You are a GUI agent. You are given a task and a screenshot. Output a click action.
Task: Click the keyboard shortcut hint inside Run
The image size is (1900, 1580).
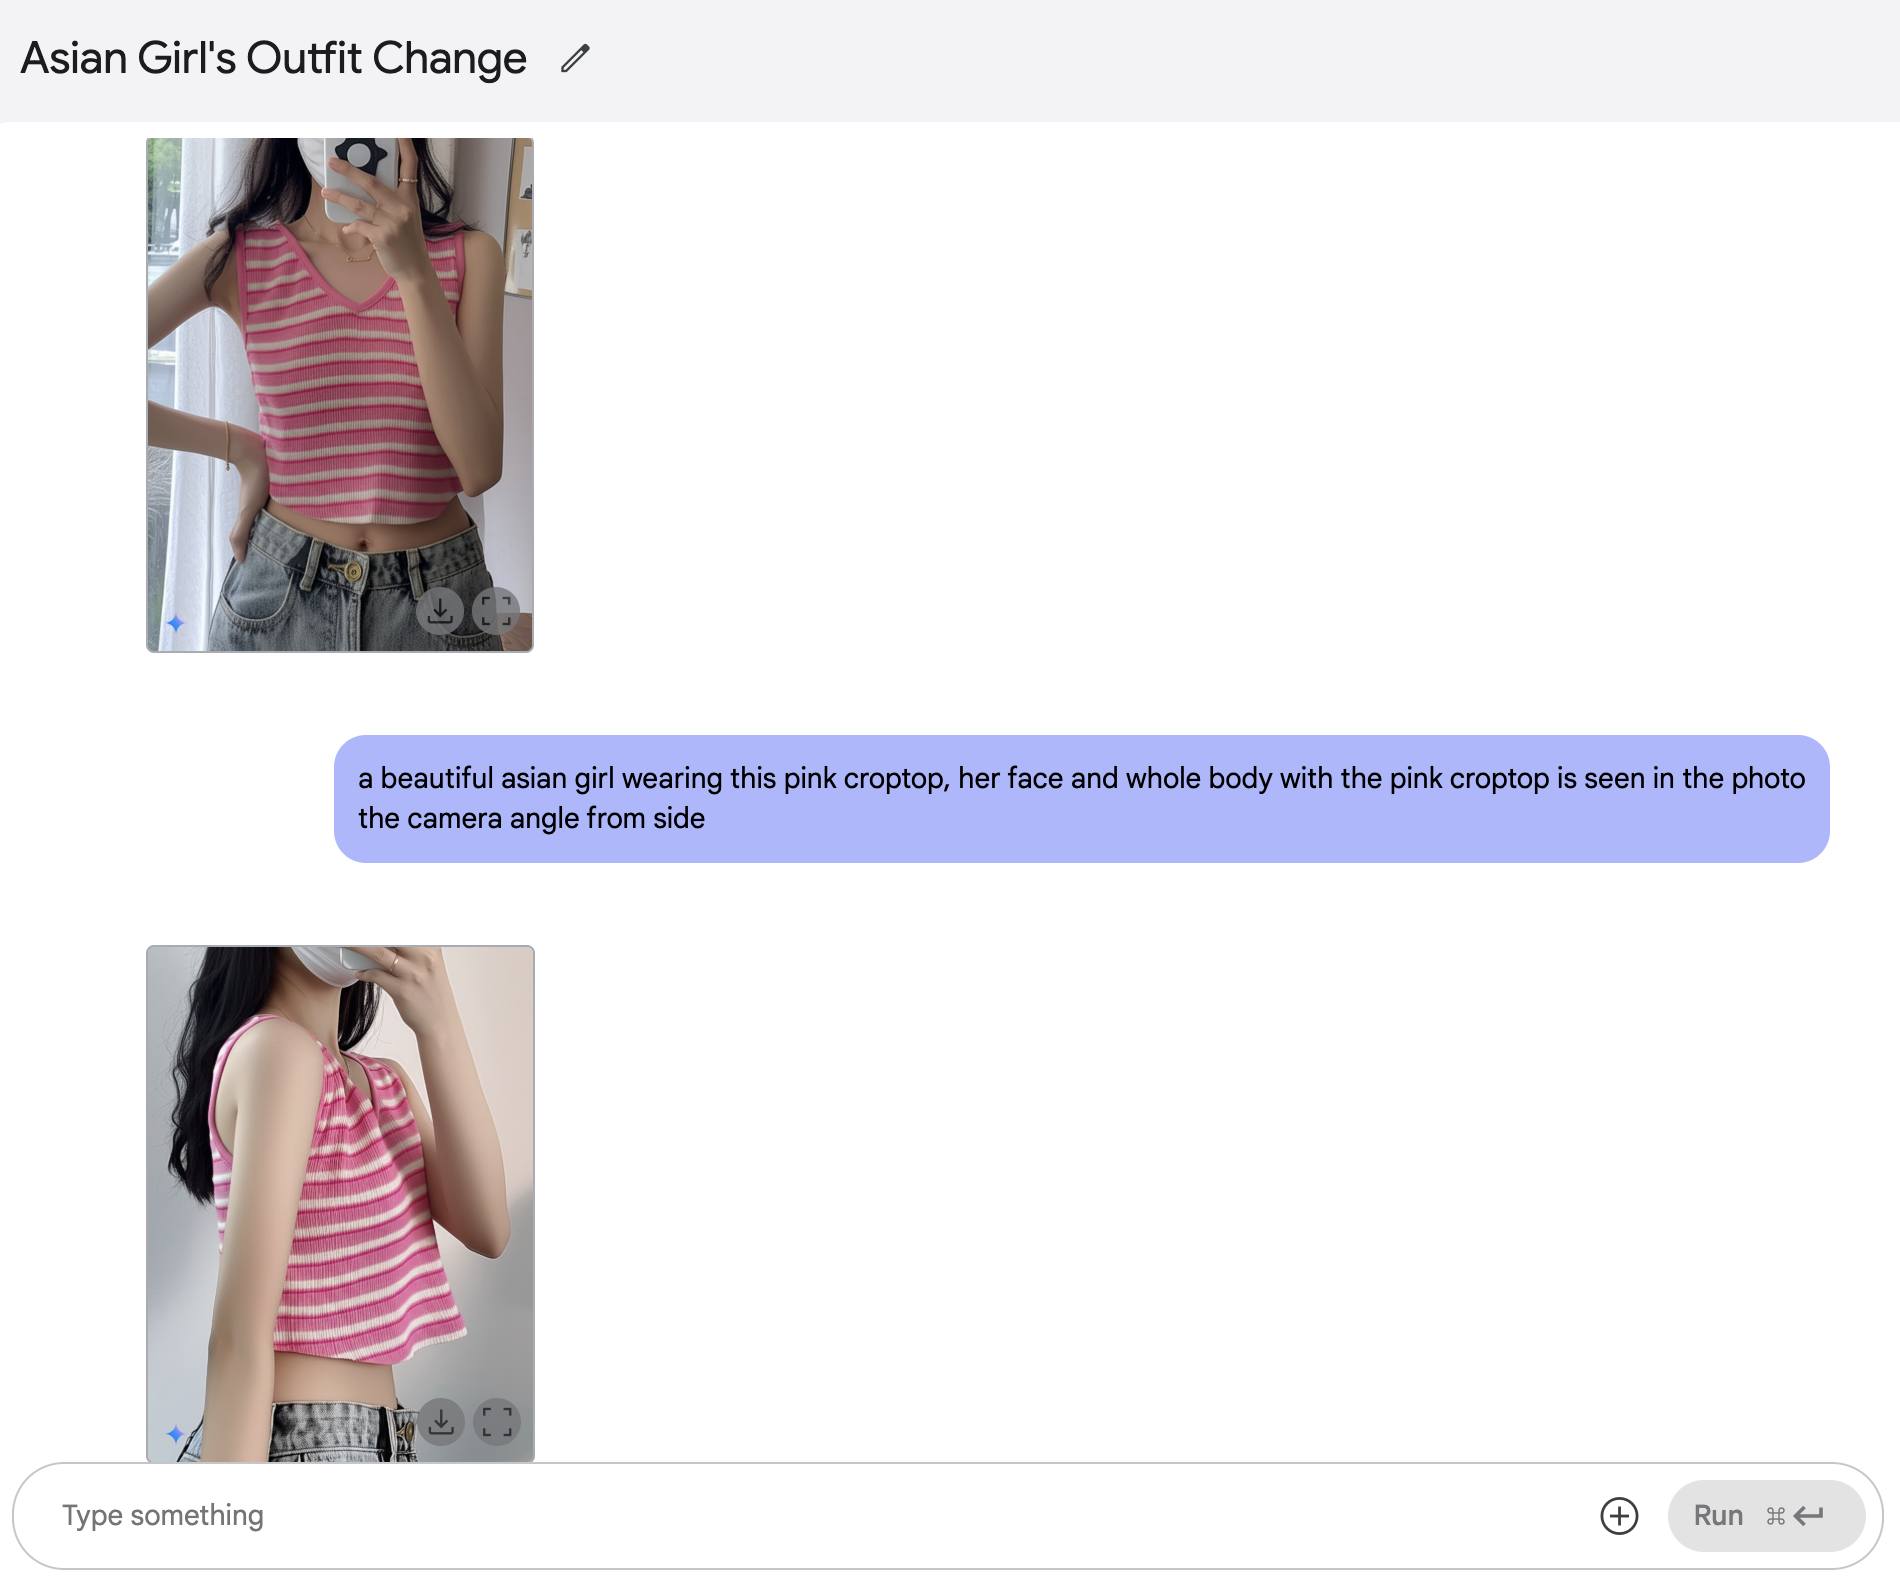pyautogui.click(x=1795, y=1516)
